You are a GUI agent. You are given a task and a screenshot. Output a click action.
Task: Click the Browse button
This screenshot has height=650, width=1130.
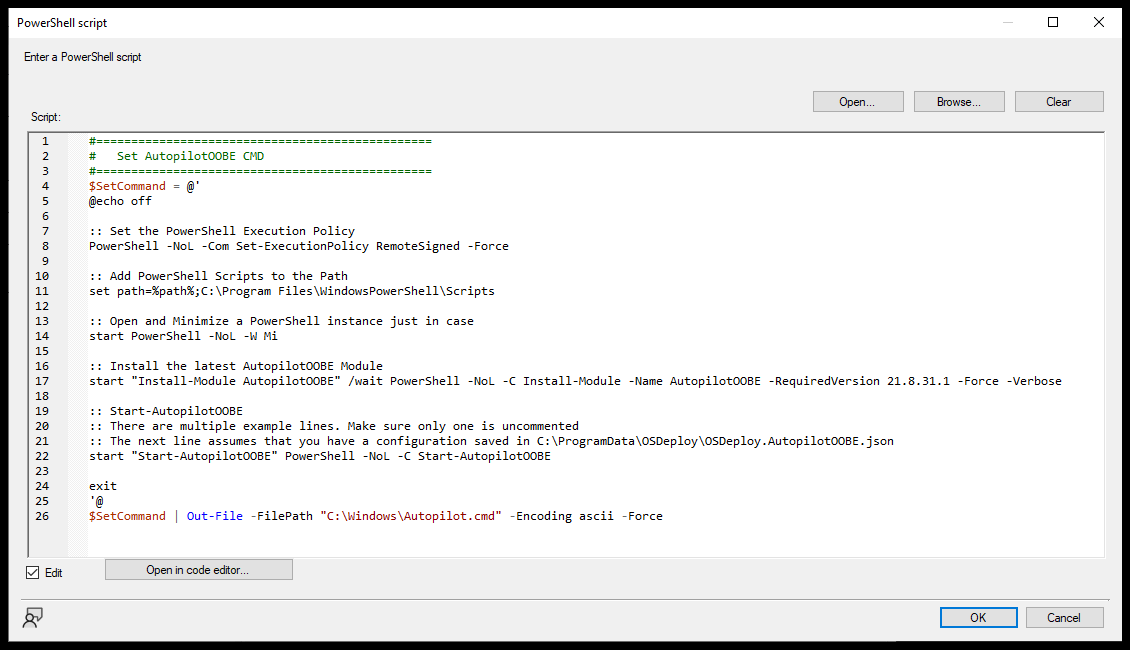958,101
